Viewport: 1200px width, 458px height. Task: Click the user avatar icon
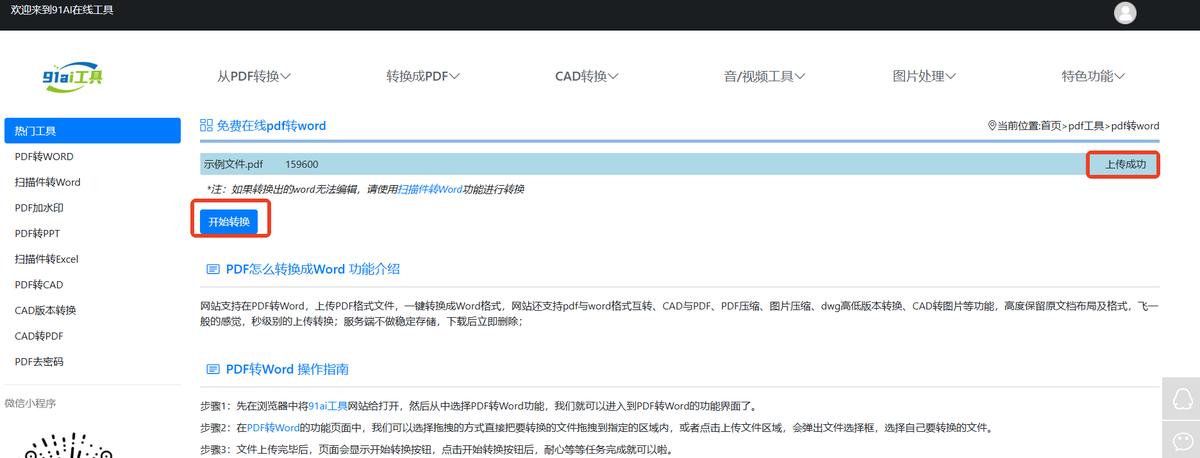tap(1125, 13)
